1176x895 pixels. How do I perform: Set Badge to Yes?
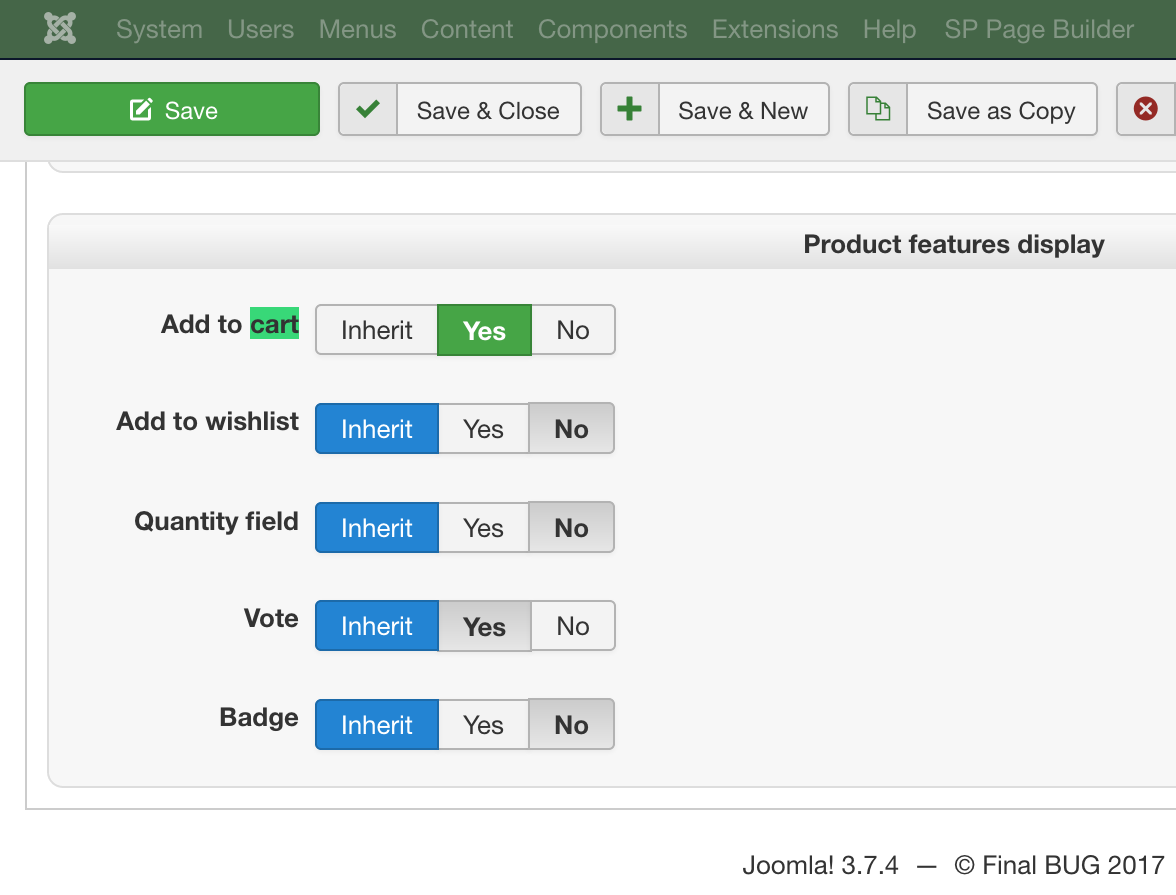[x=483, y=725]
